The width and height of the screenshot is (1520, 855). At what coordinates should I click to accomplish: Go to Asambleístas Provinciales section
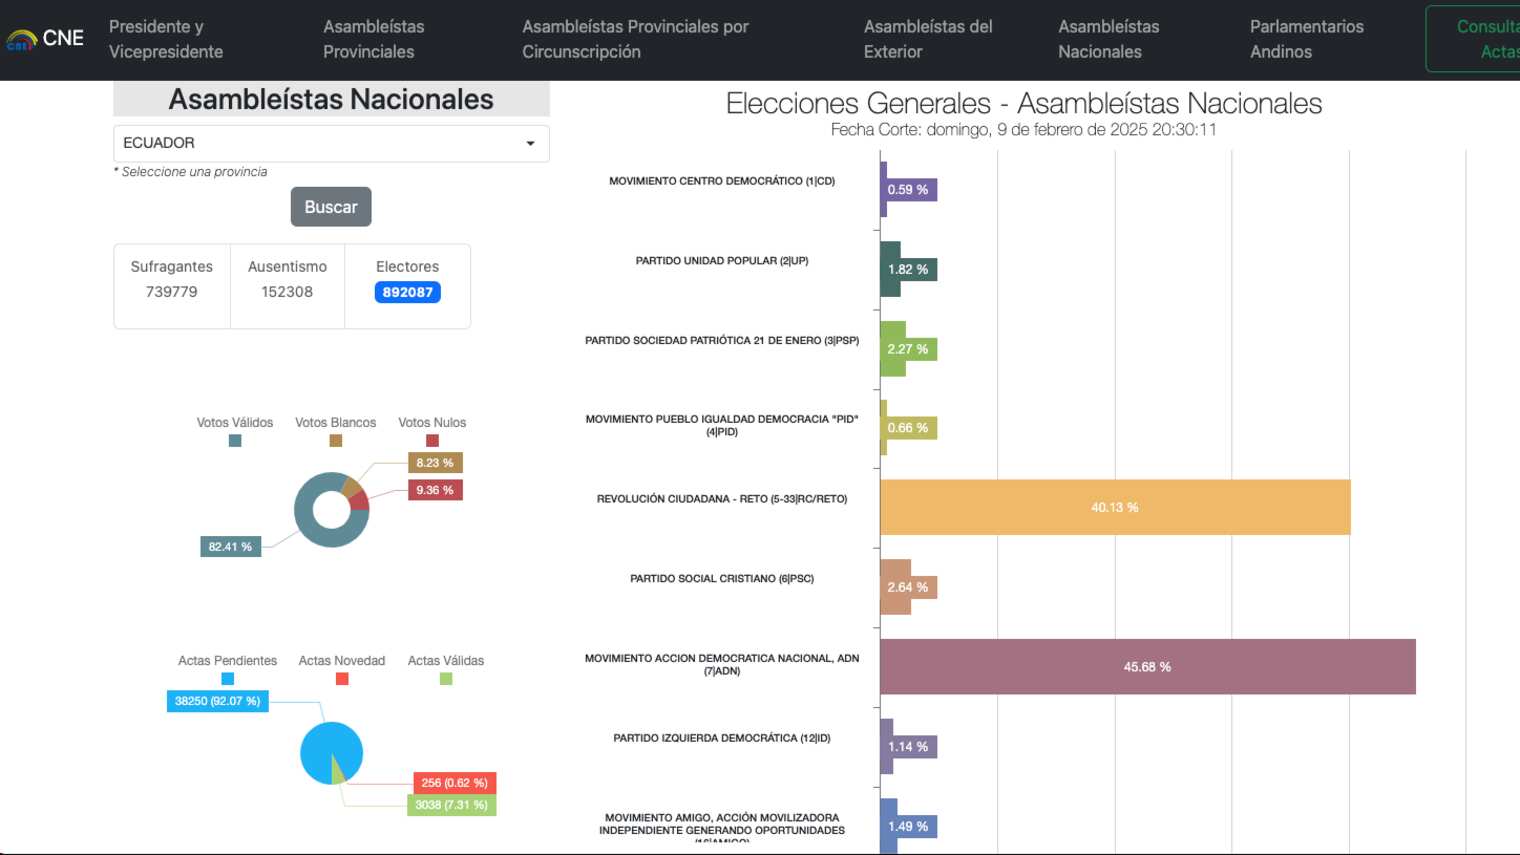(x=373, y=39)
